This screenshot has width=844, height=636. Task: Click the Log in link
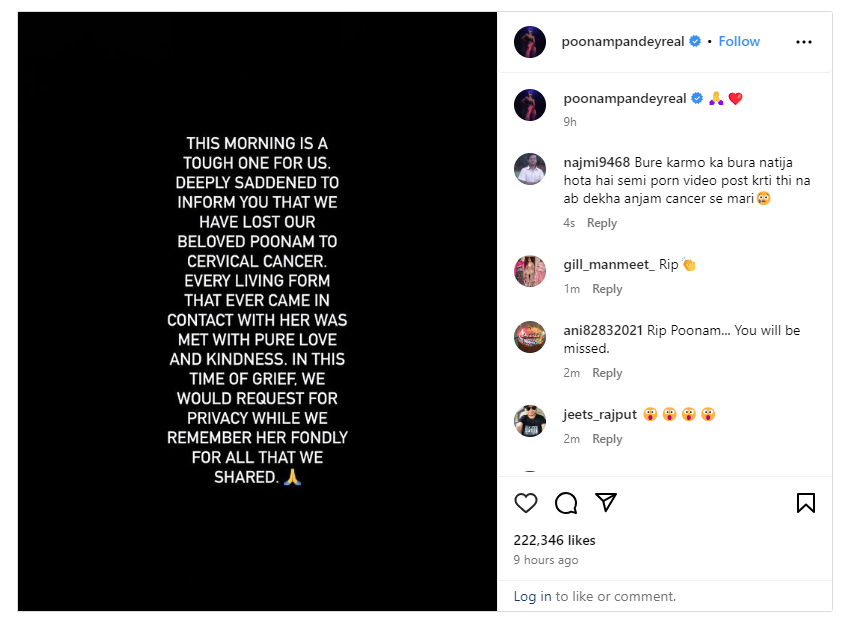tap(532, 596)
